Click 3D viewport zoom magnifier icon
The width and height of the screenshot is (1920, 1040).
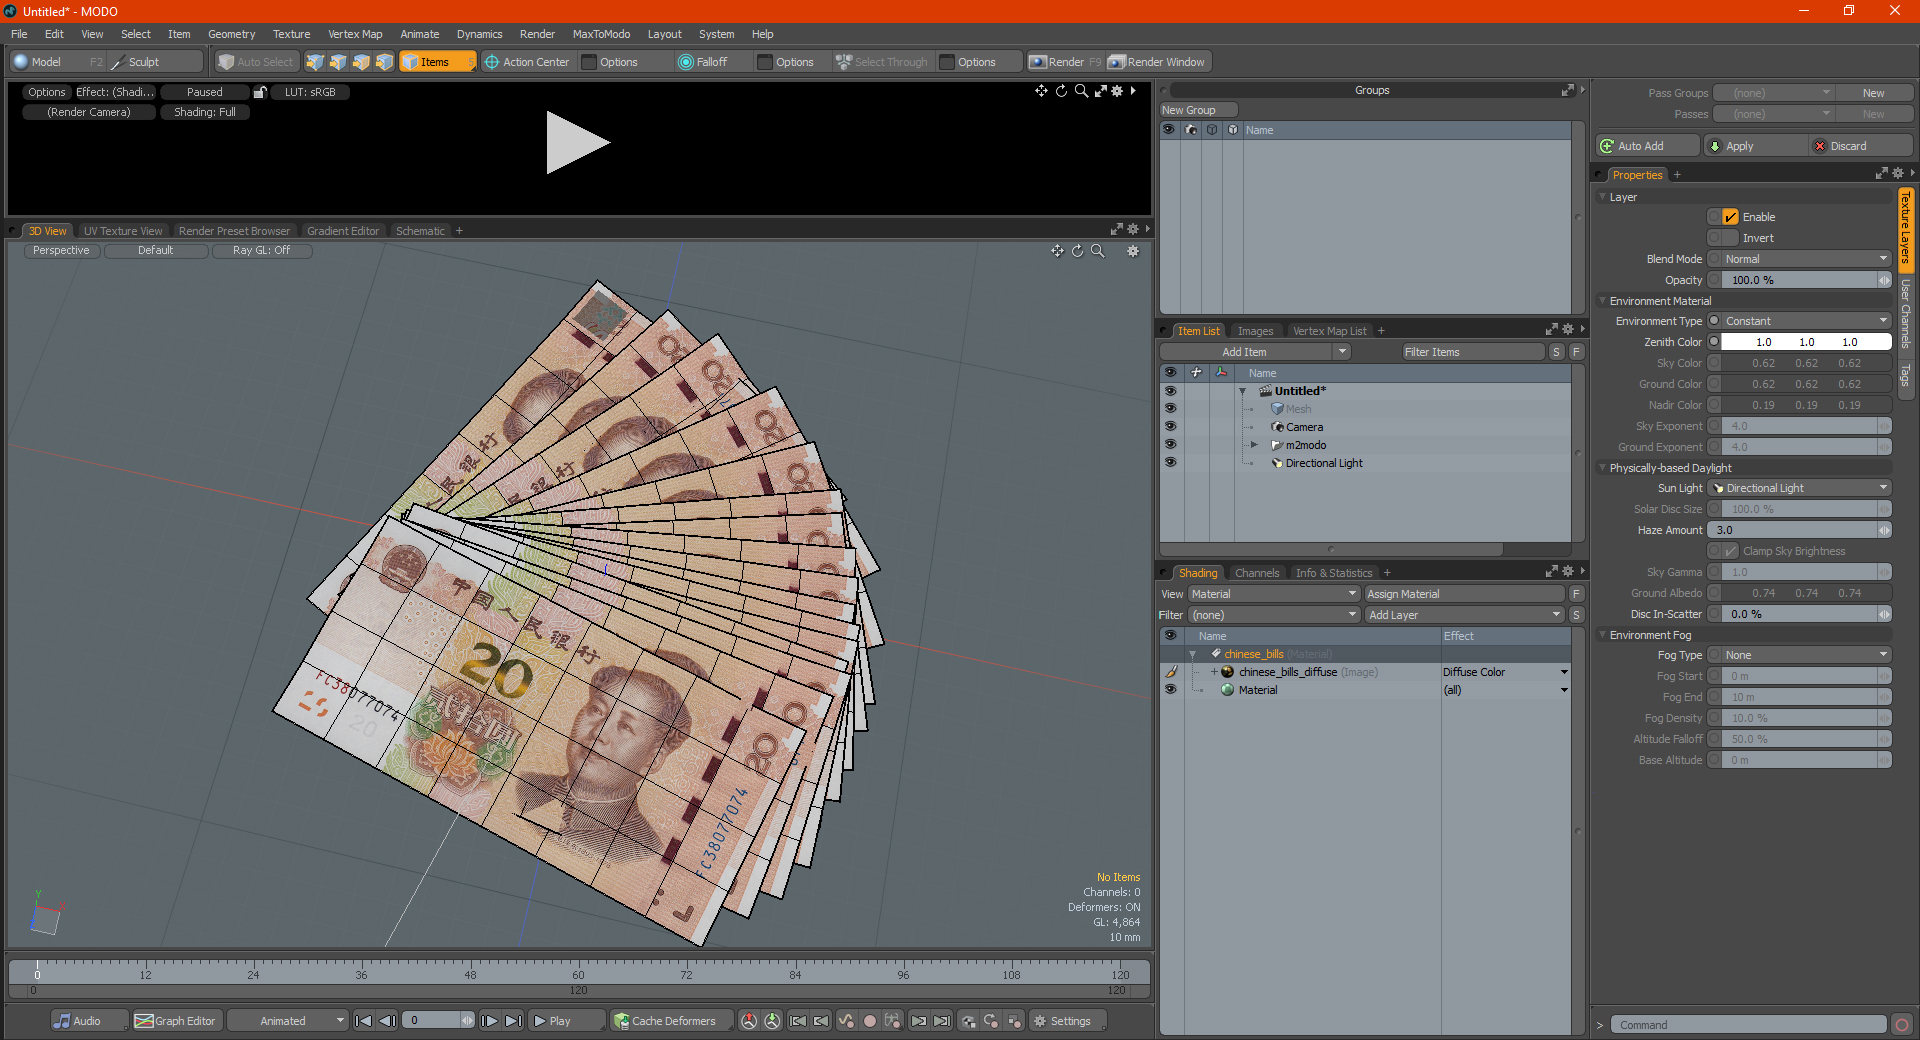[x=1097, y=251]
